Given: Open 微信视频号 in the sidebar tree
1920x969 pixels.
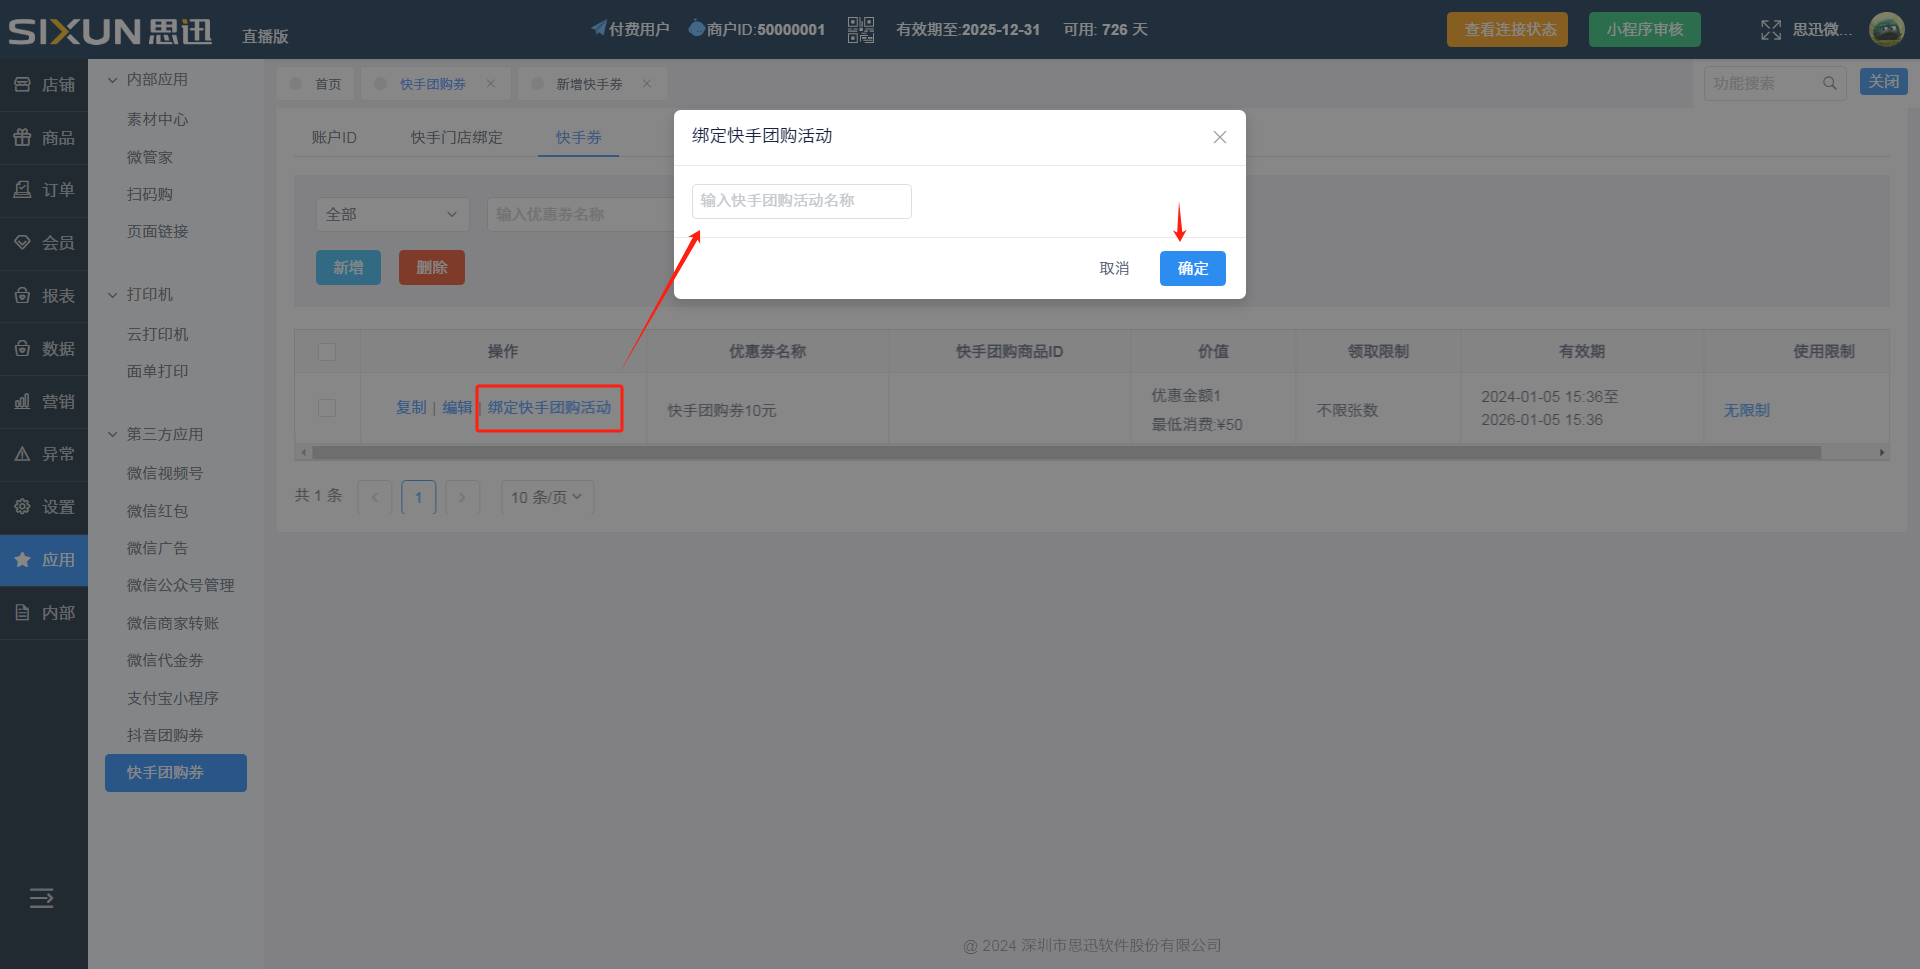Looking at the screenshot, I should click(165, 473).
